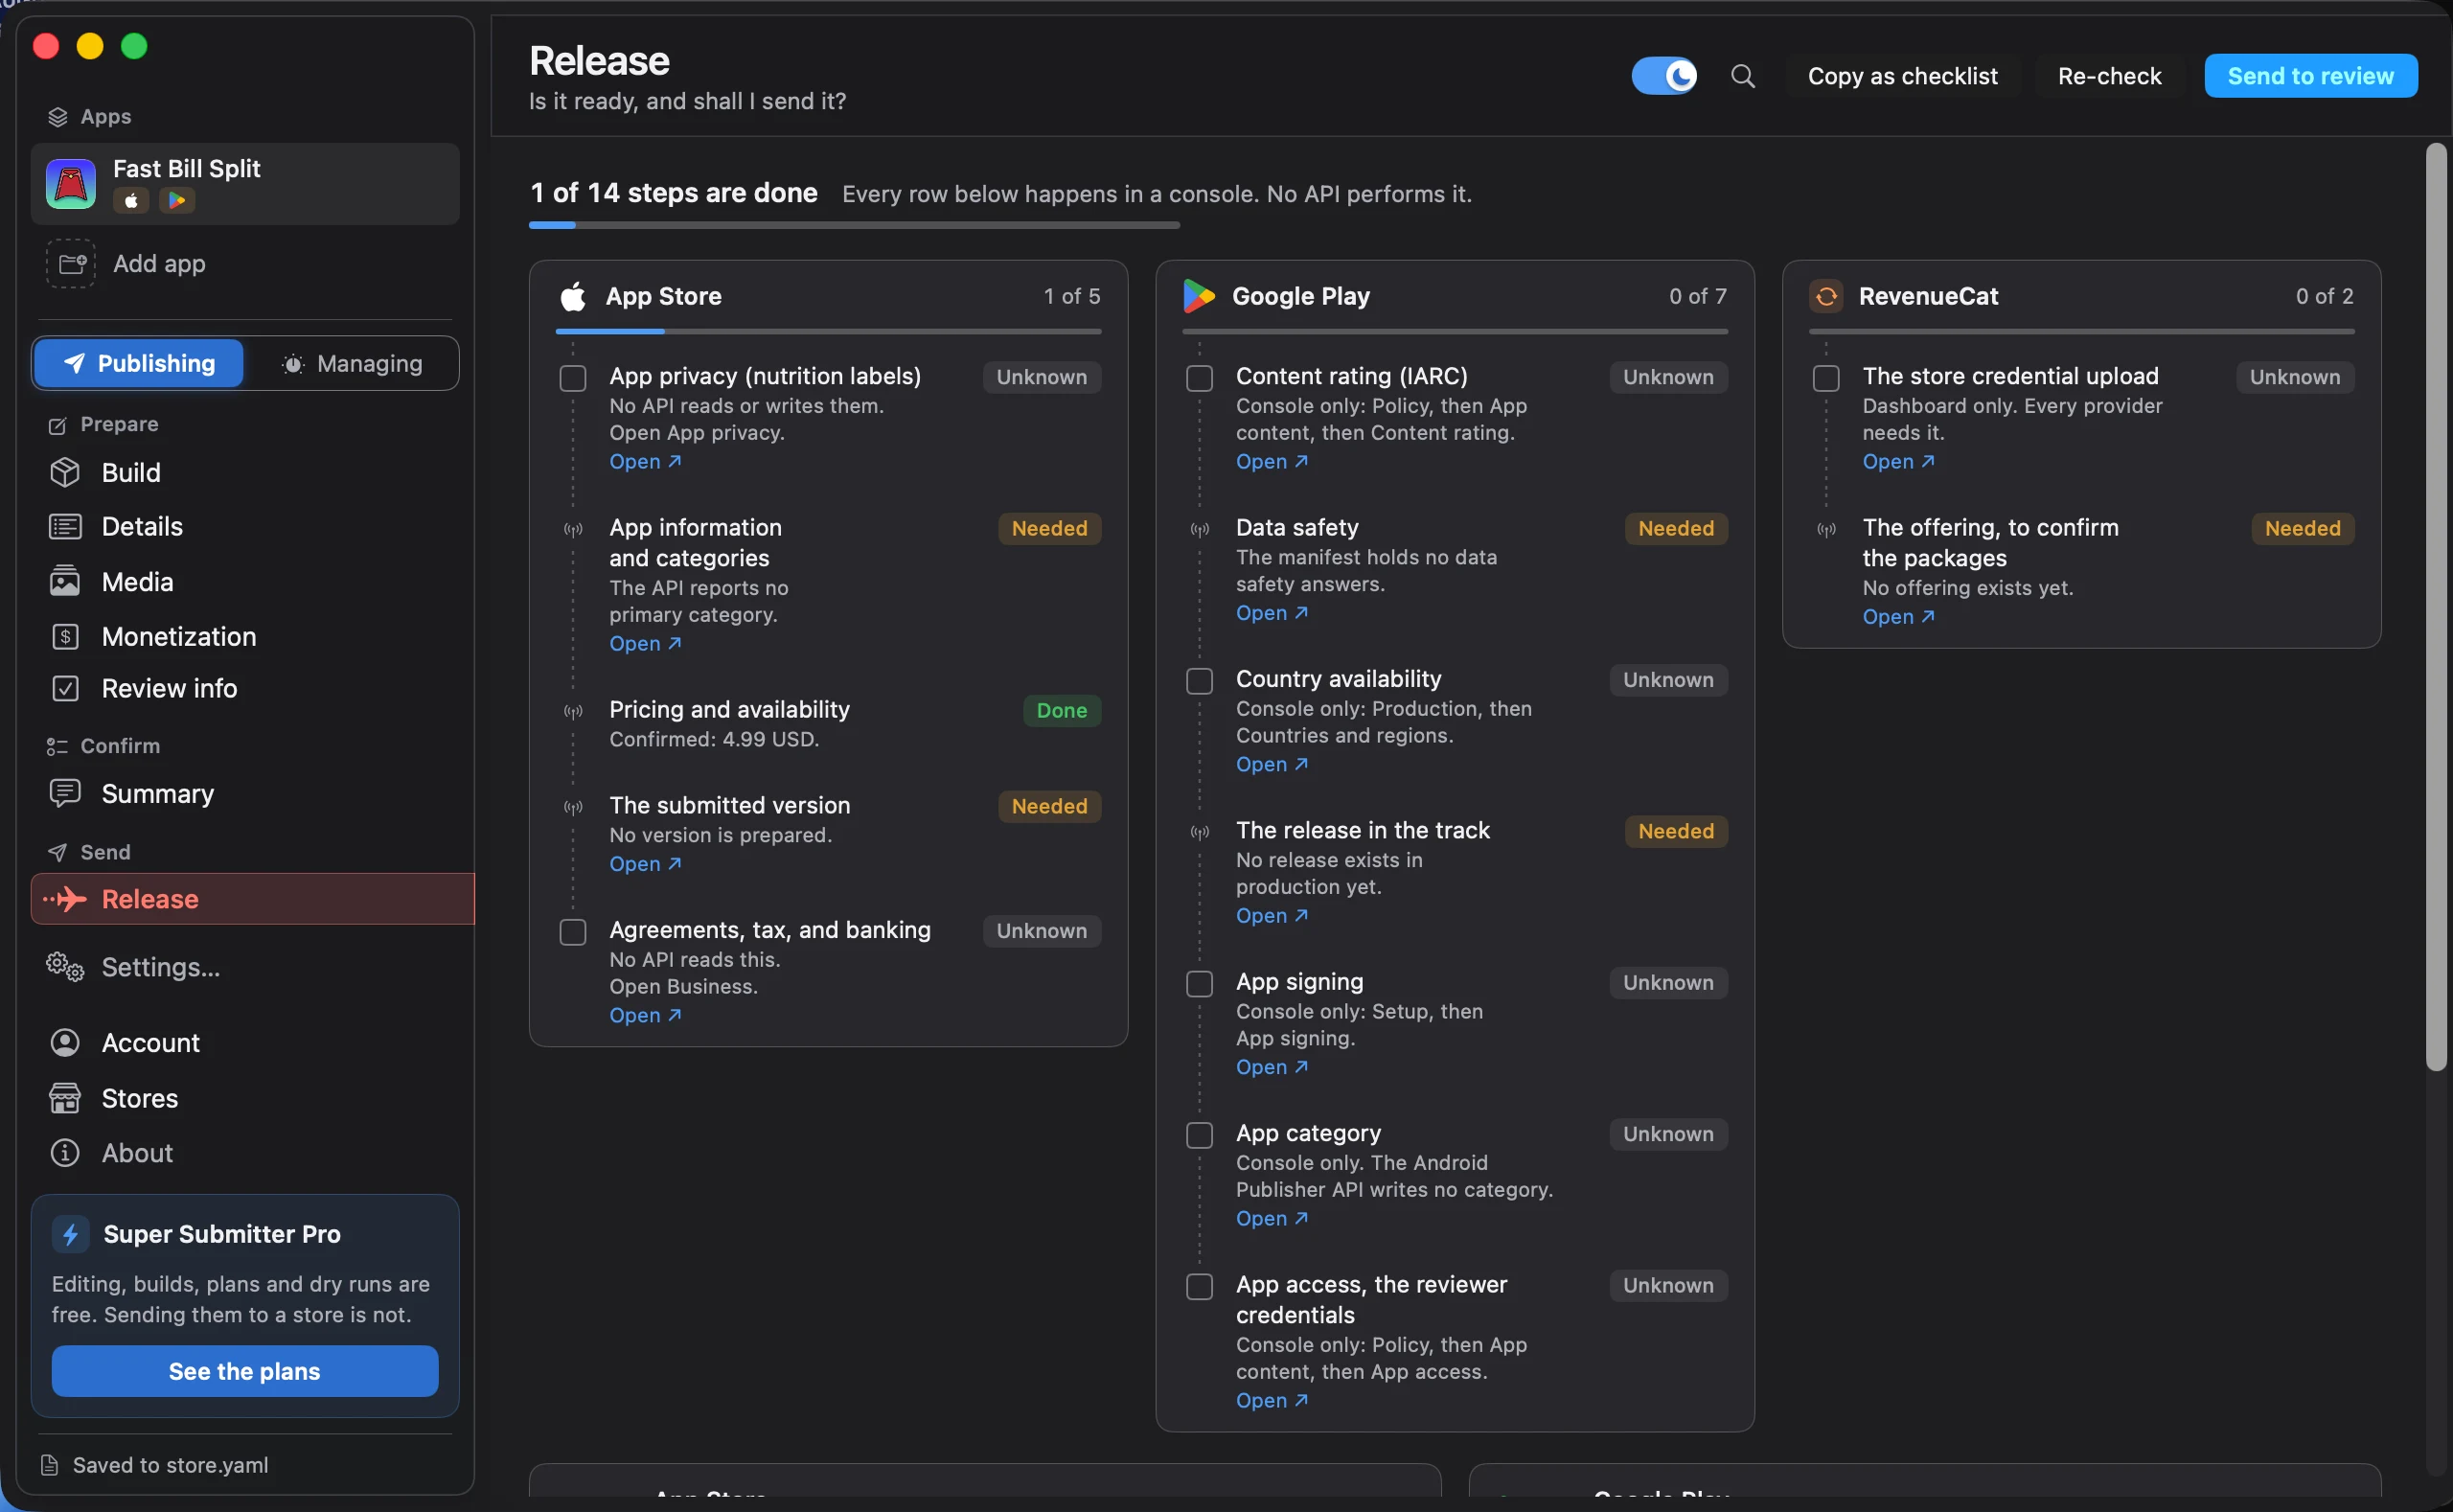The width and height of the screenshot is (2453, 1512).
Task: Open link under store credential upload
Action: pyautogui.click(x=1898, y=462)
